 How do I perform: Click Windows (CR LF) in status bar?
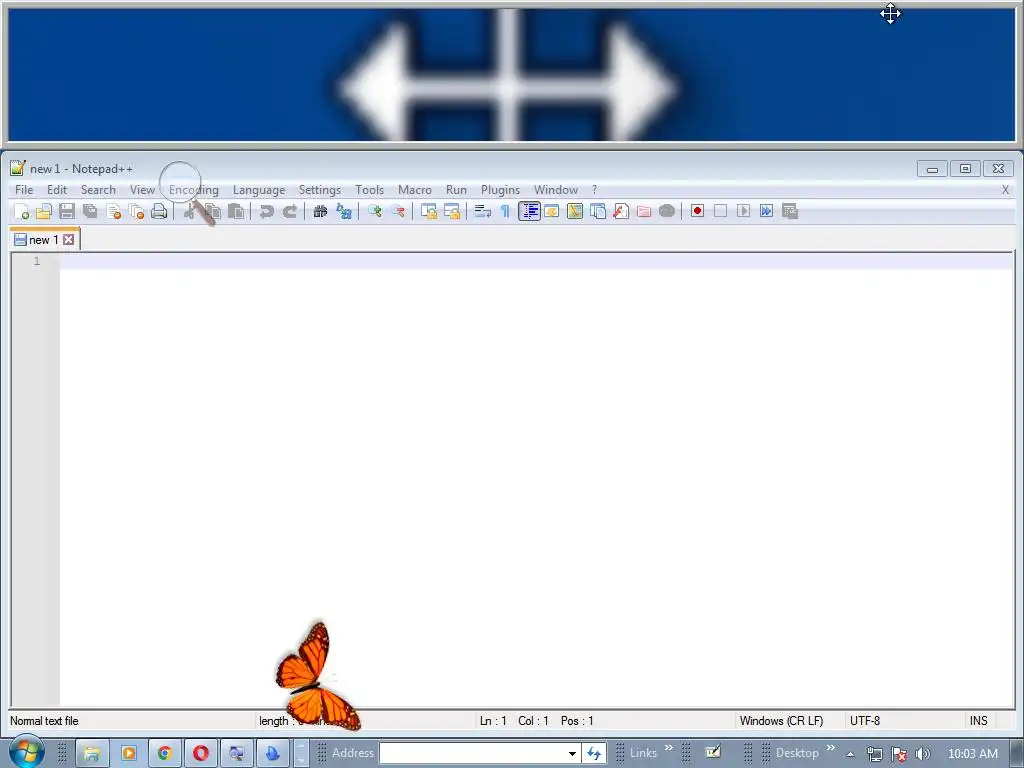[x=781, y=721]
